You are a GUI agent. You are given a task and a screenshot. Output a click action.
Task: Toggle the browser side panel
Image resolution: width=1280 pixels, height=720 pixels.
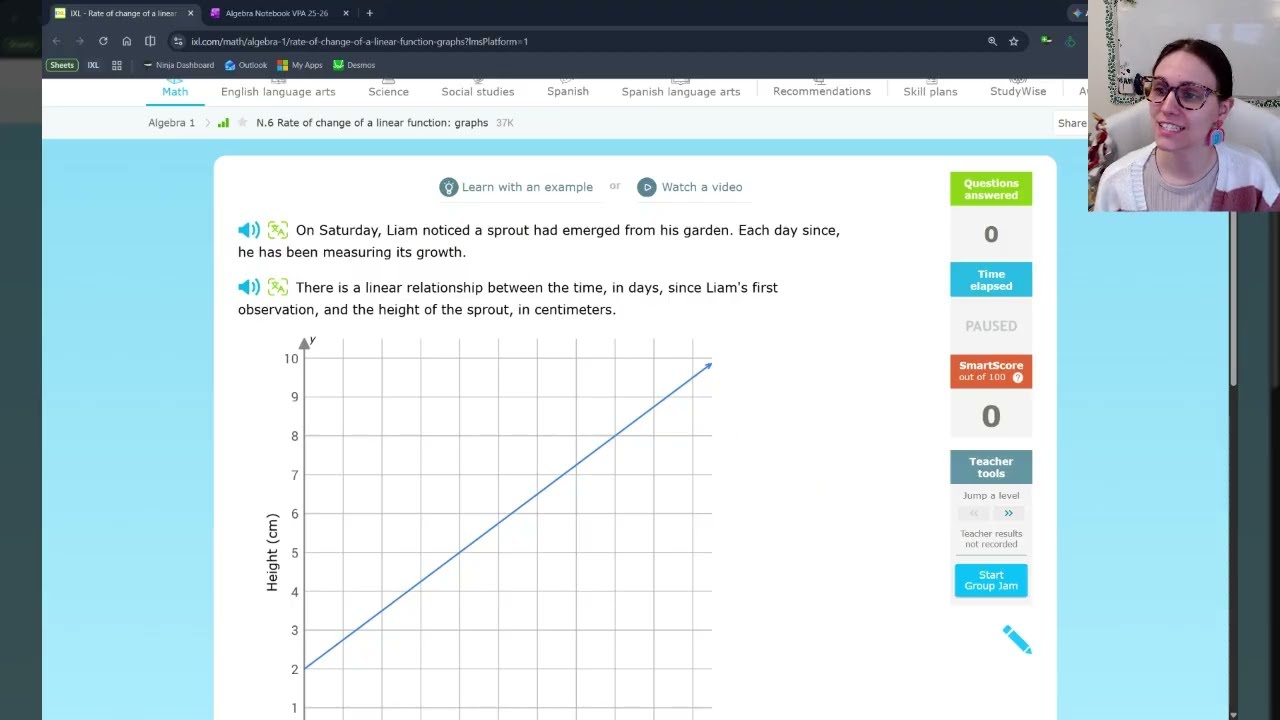(x=150, y=41)
